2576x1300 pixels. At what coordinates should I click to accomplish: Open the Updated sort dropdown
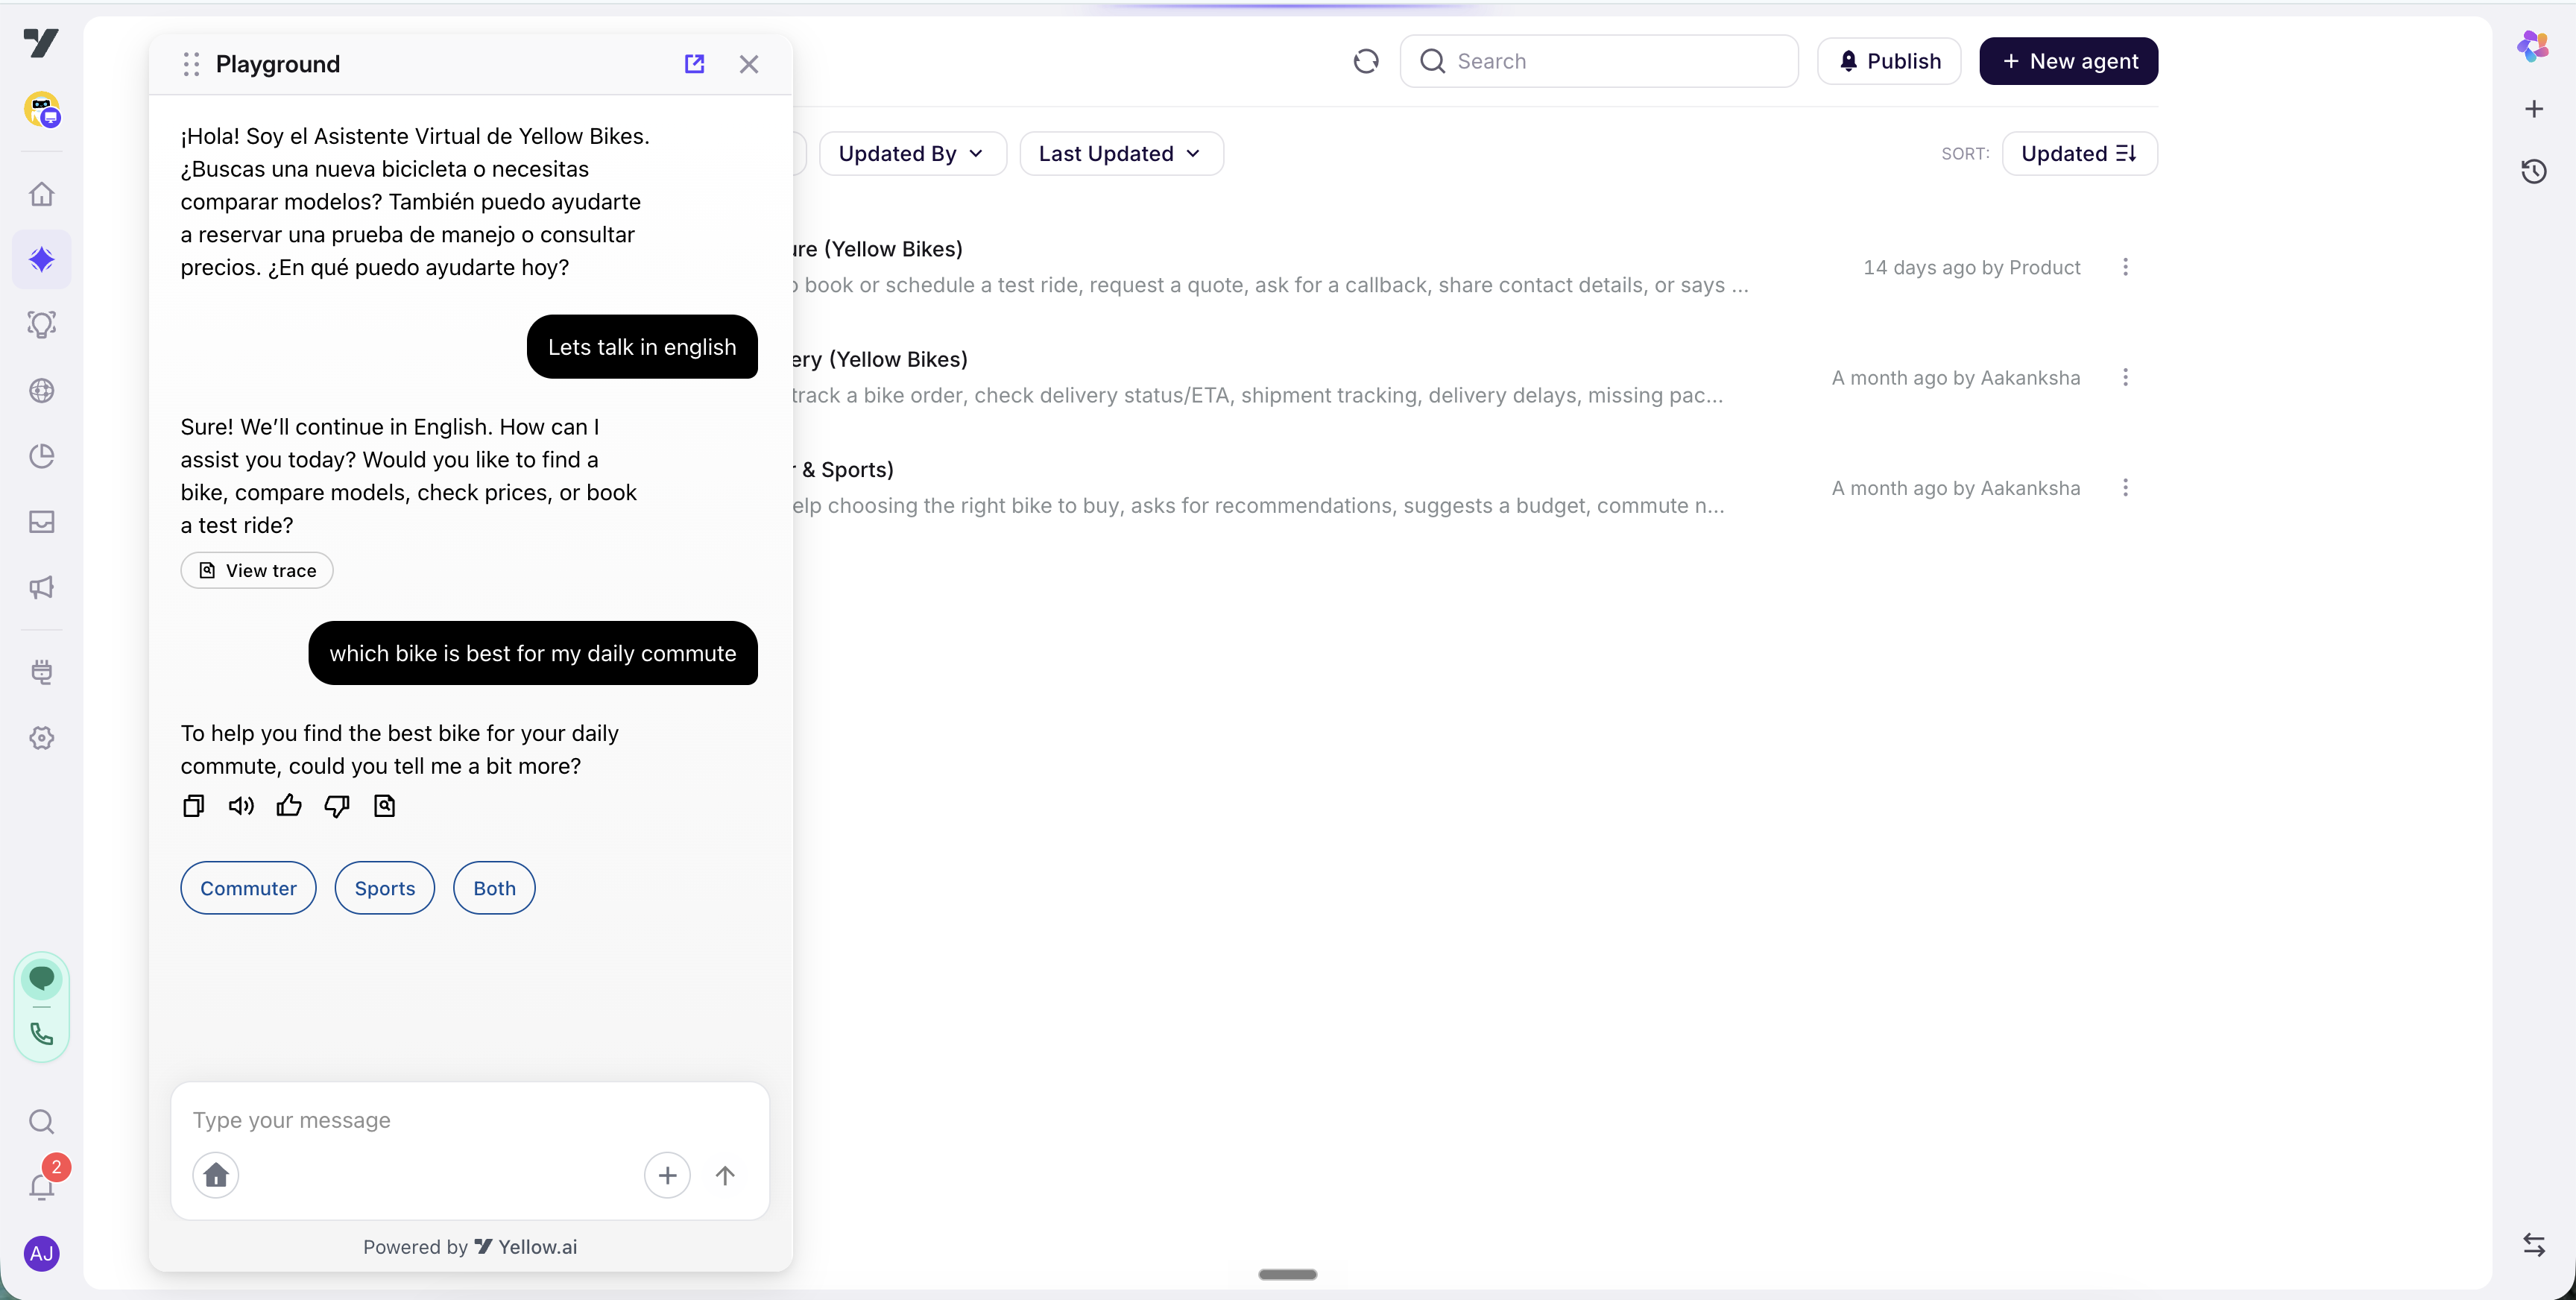(2080, 154)
